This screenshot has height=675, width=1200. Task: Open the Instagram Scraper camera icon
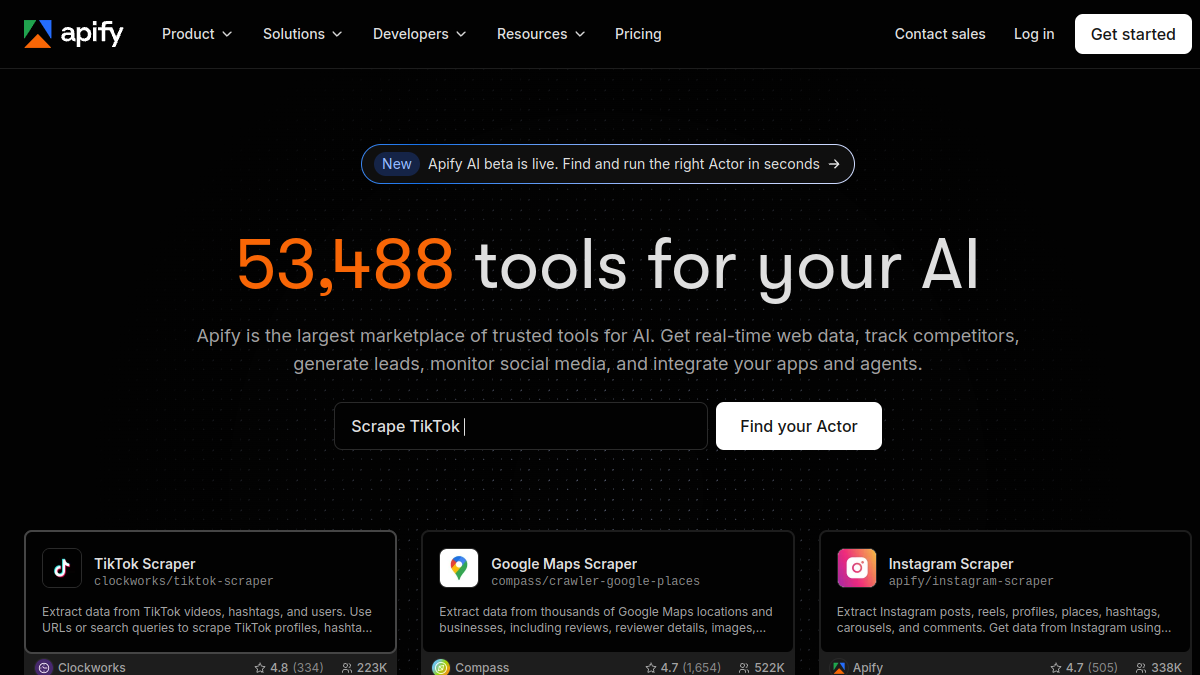pyautogui.click(x=857, y=568)
